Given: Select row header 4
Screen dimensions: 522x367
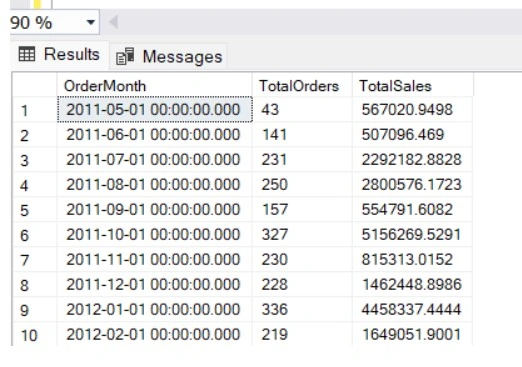Looking at the screenshot, I should pos(35,185).
